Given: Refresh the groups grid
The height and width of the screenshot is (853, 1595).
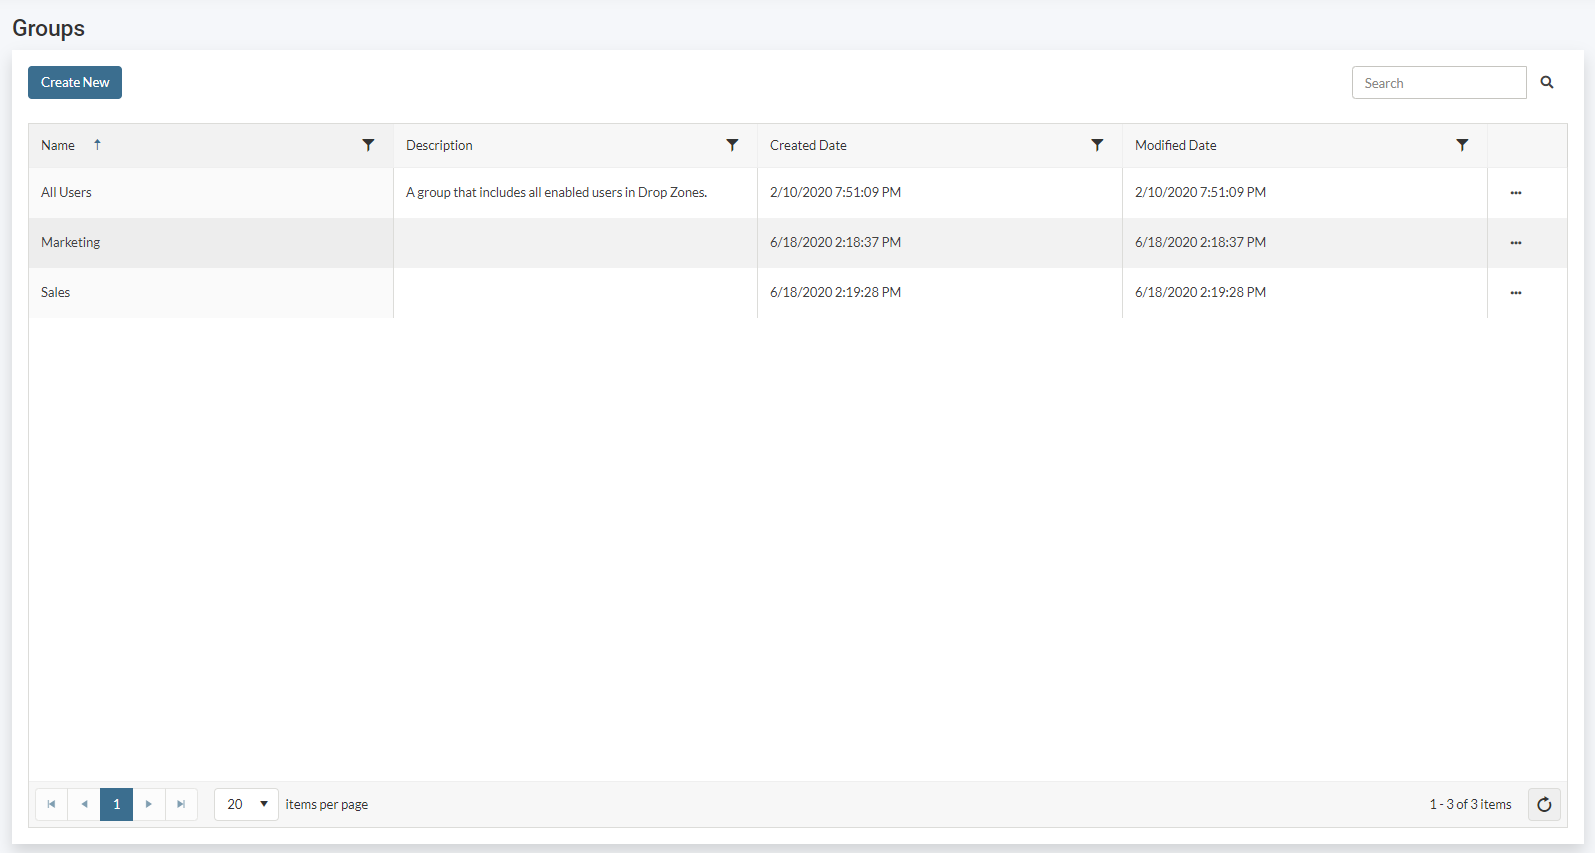Looking at the screenshot, I should 1544,805.
